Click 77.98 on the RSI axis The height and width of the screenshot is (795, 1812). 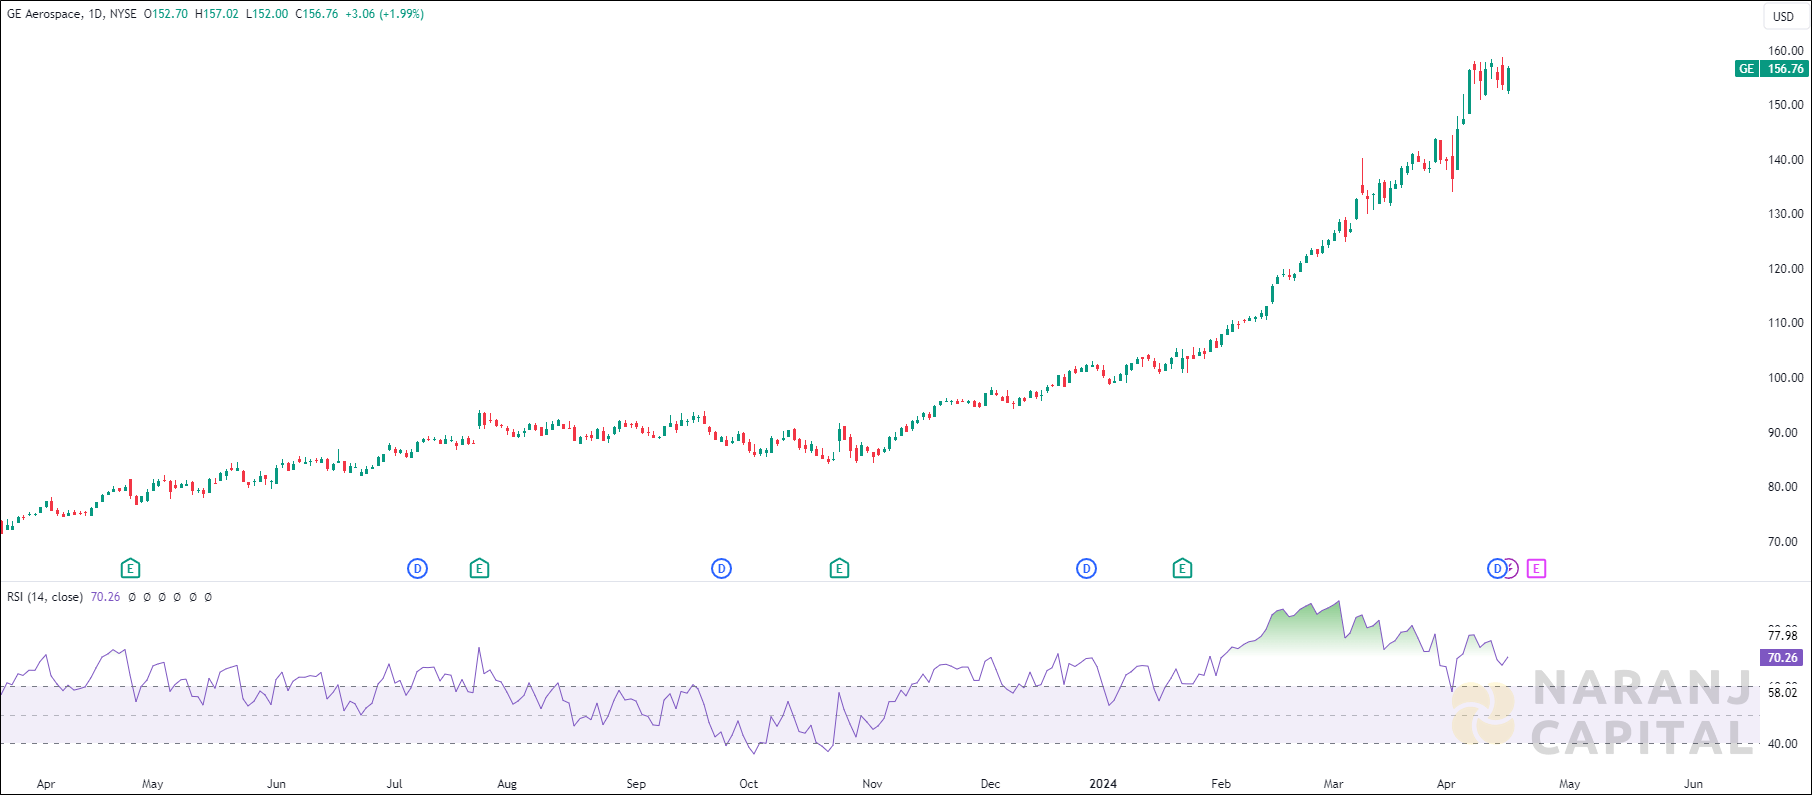click(1782, 636)
